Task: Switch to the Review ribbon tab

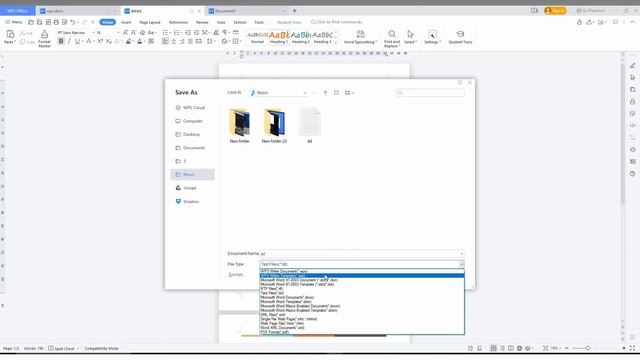Action: coord(202,22)
